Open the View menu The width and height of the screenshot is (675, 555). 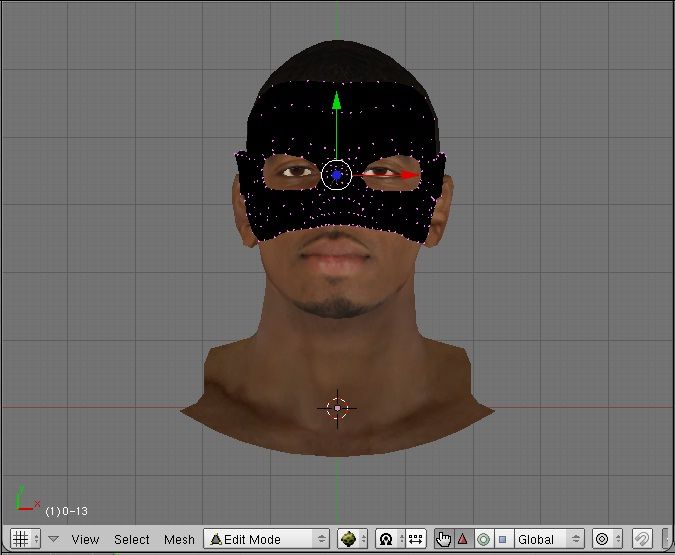point(85,539)
